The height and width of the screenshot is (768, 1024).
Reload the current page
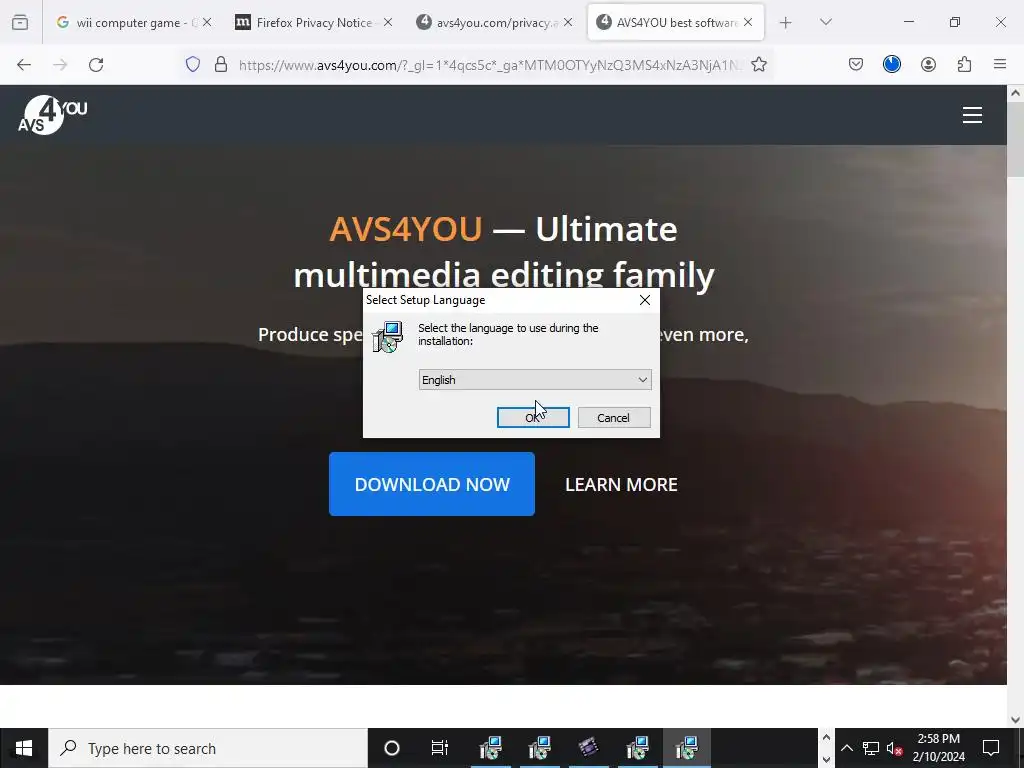pyautogui.click(x=96, y=65)
